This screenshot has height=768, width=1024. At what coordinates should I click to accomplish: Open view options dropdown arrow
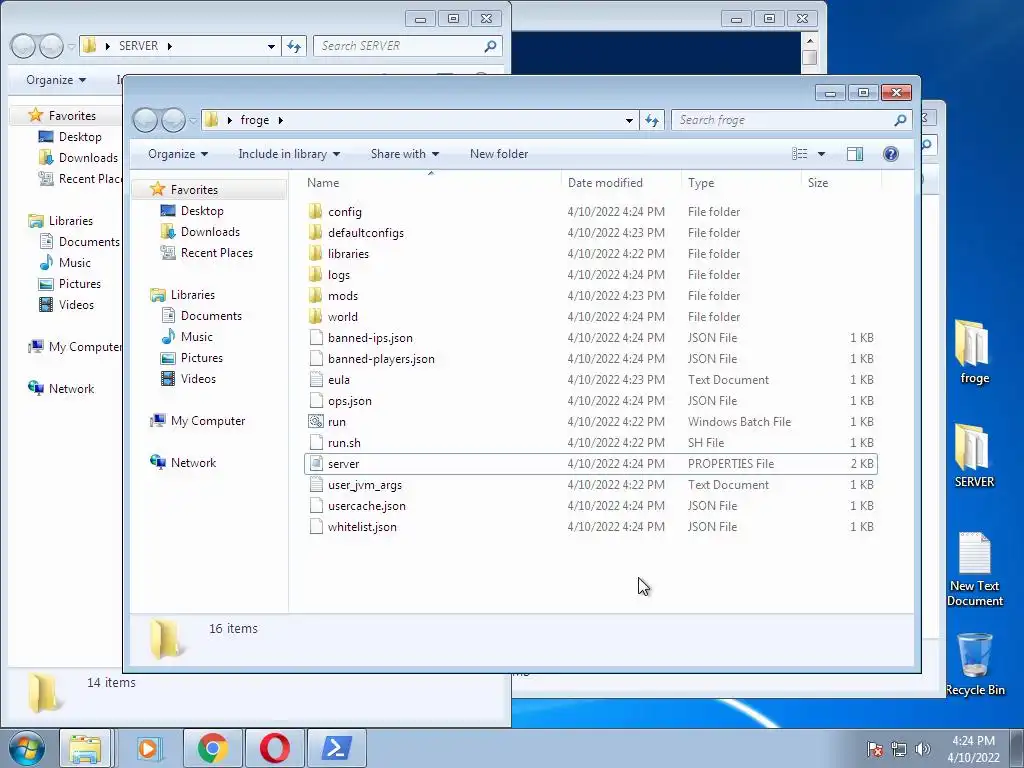pos(822,154)
